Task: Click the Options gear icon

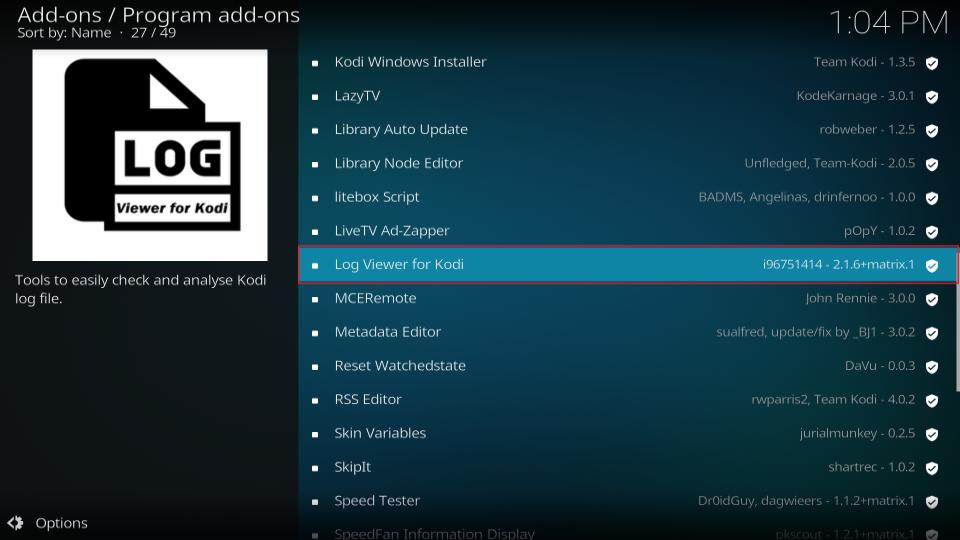Action: (x=15, y=523)
